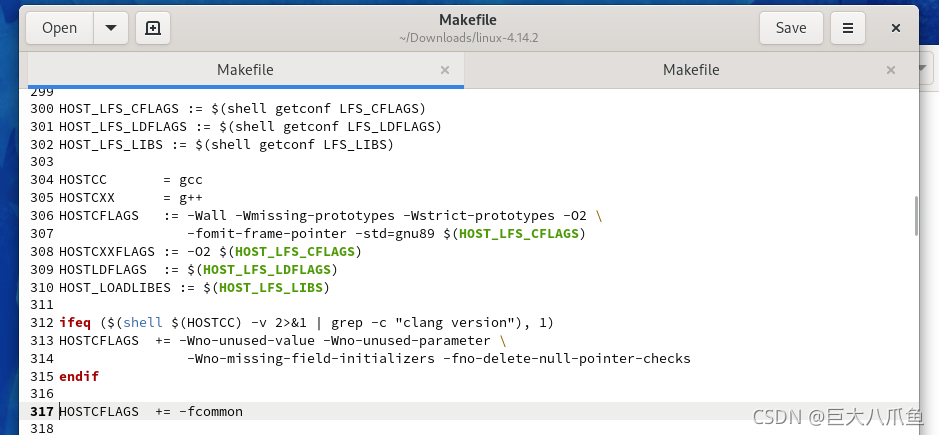Close the gedit window
Screen dimensions: 939x435
pyautogui.click(x=896, y=28)
